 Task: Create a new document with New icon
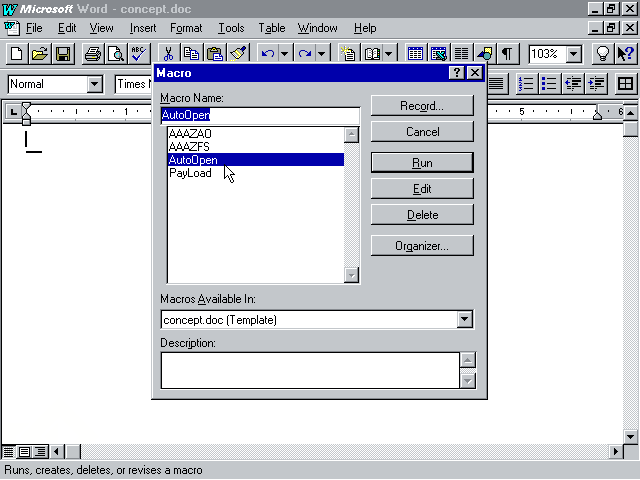[x=17, y=54]
